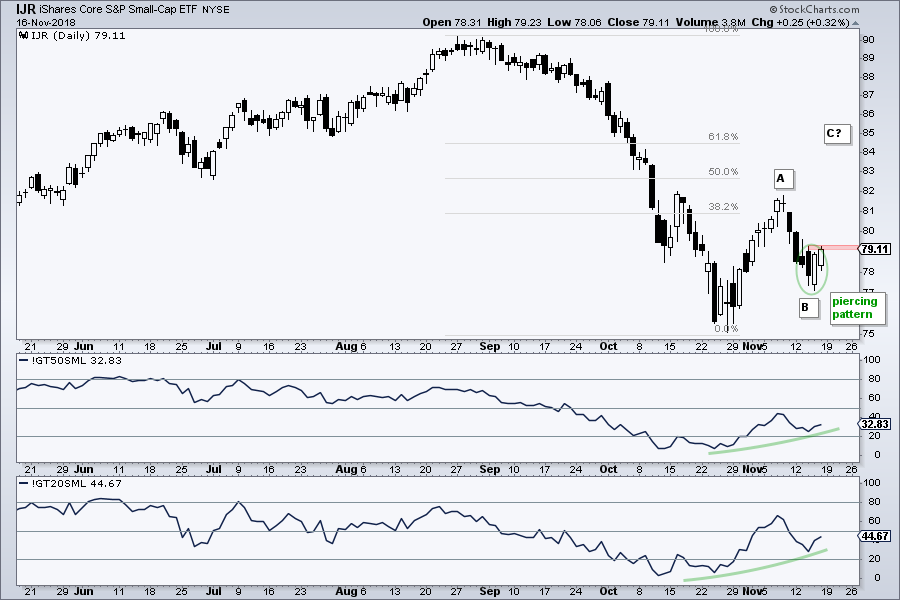This screenshot has width=900, height=600.
Task: Click the High 79.23 value
Action: (514, 22)
